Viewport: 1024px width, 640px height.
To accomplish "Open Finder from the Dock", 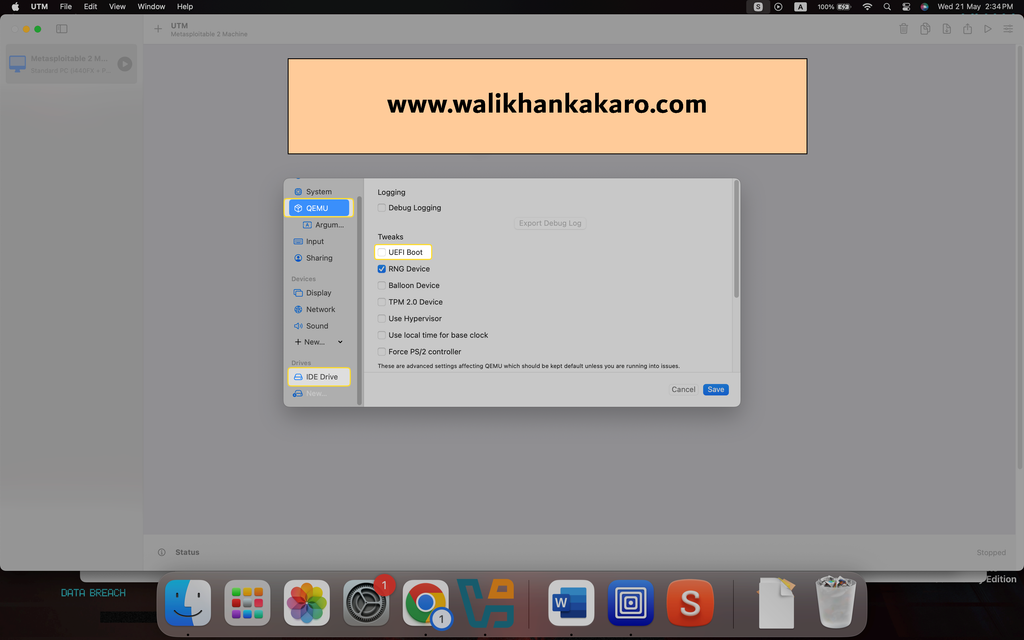I will coord(188,603).
